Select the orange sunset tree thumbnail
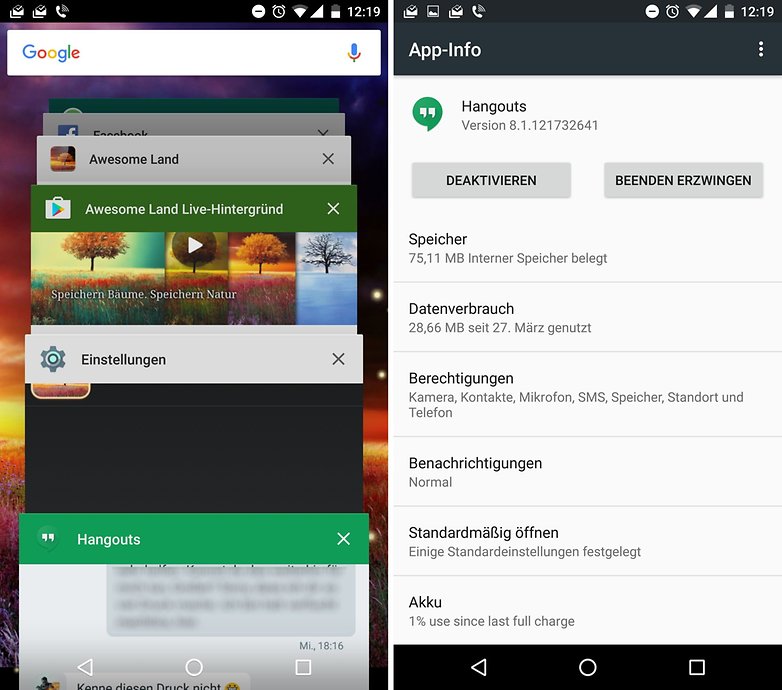 coord(262,278)
